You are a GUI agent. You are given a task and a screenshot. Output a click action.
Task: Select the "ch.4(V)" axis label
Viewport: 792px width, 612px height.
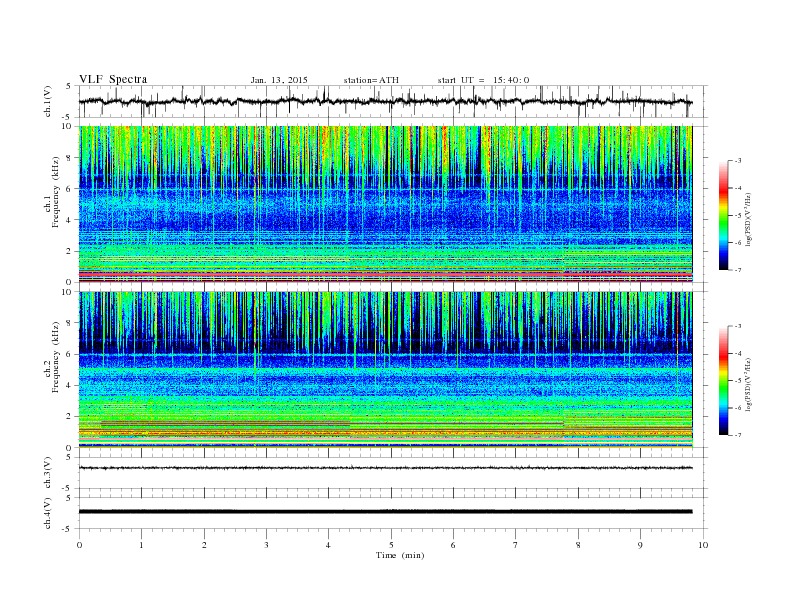(48, 513)
